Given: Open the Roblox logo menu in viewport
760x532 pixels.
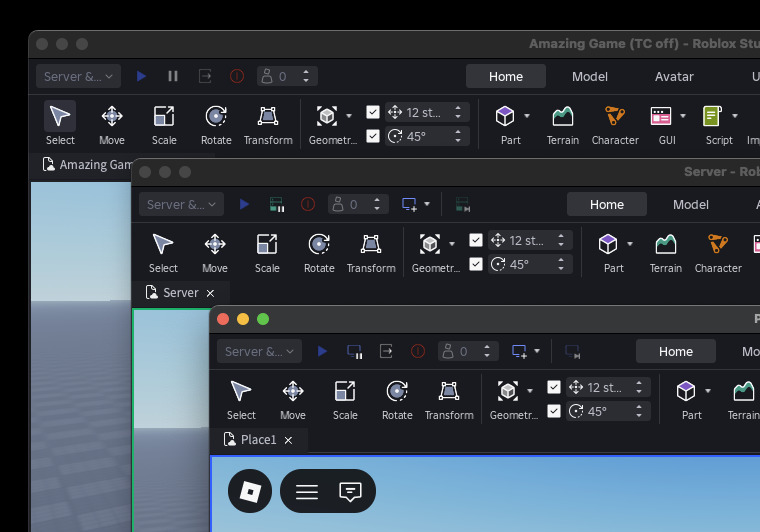Looking at the screenshot, I should [x=250, y=491].
